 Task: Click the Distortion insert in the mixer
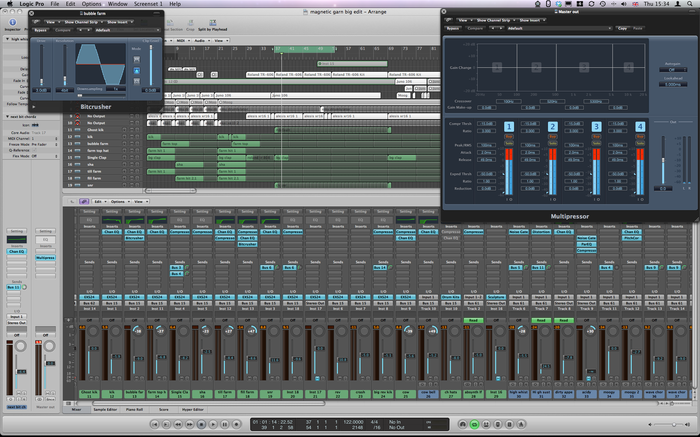coord(541,232)
